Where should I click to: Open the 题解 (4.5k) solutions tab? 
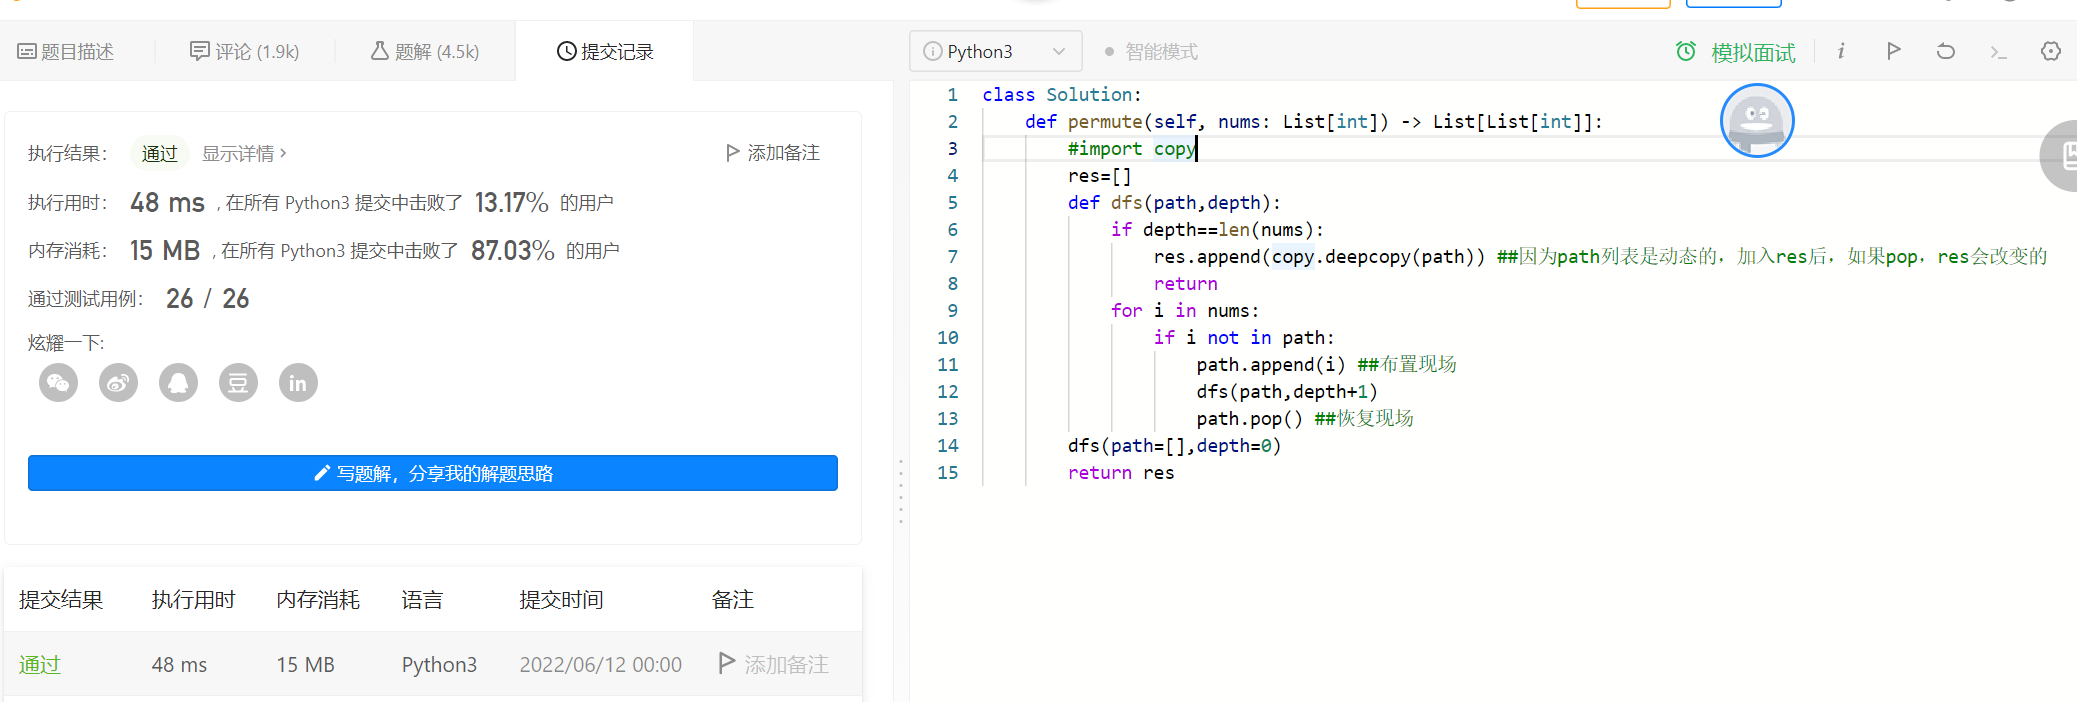tap(425, 52)
